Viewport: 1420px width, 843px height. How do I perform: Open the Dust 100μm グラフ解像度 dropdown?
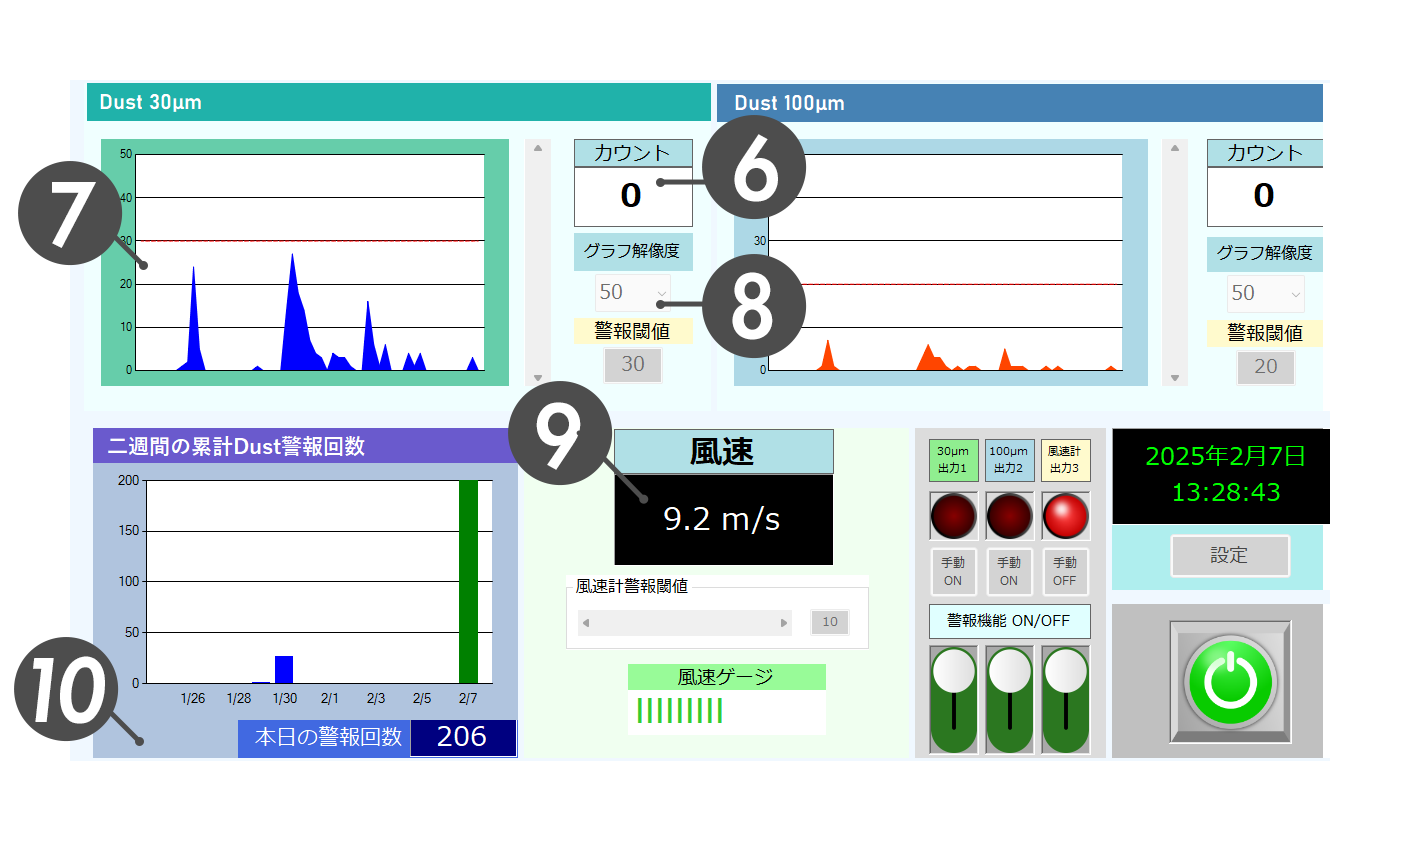[x=1265, y=293]
